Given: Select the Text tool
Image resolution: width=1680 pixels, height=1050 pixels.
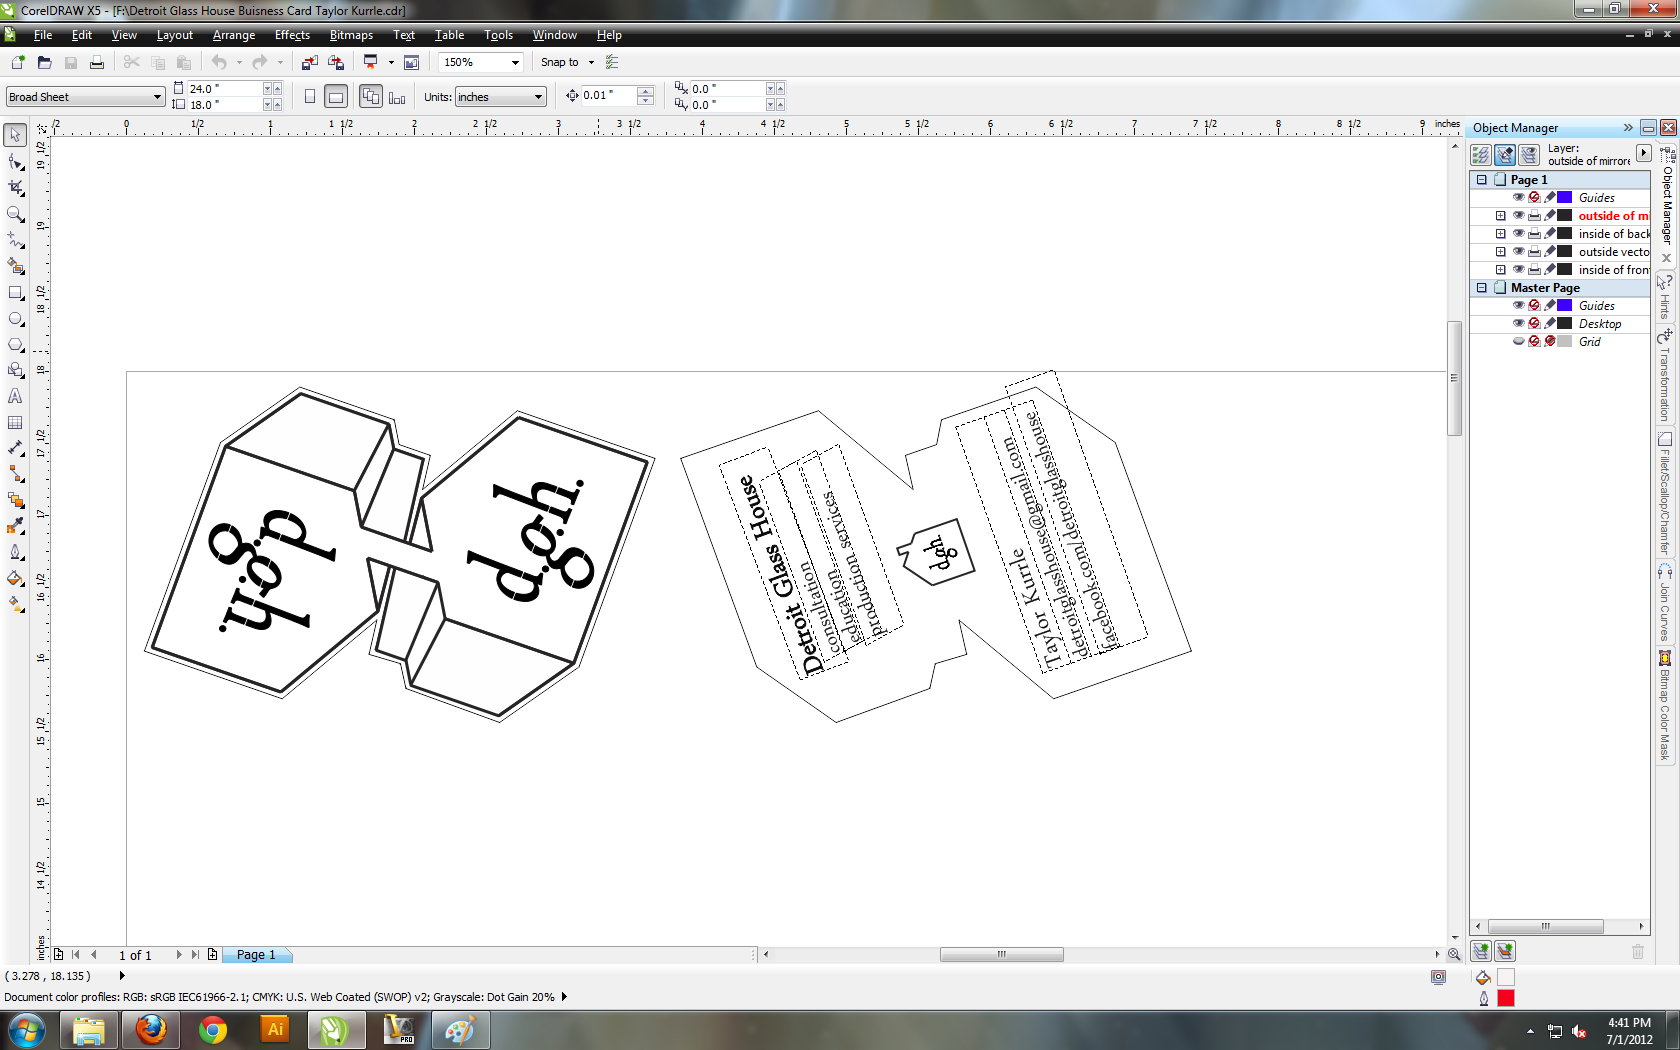Looking at the screenshot, I should (x=15, y=396).
